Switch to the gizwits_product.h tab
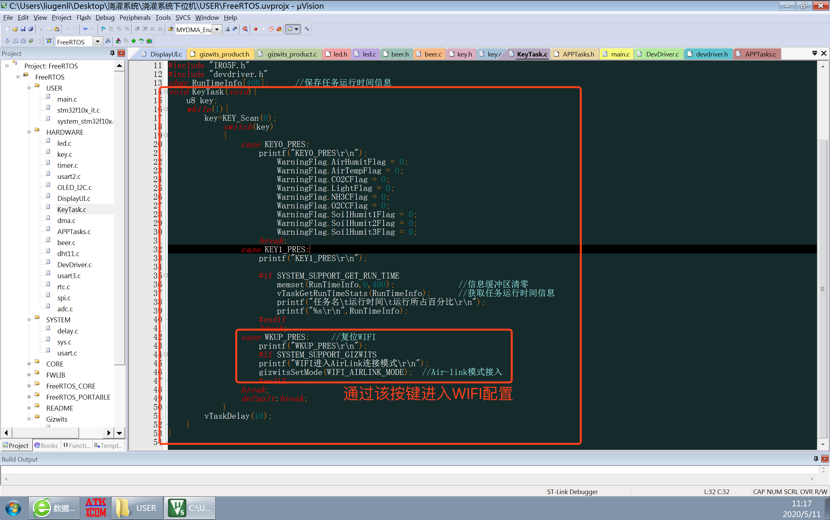Screen dimensions: 830x520 220,54
